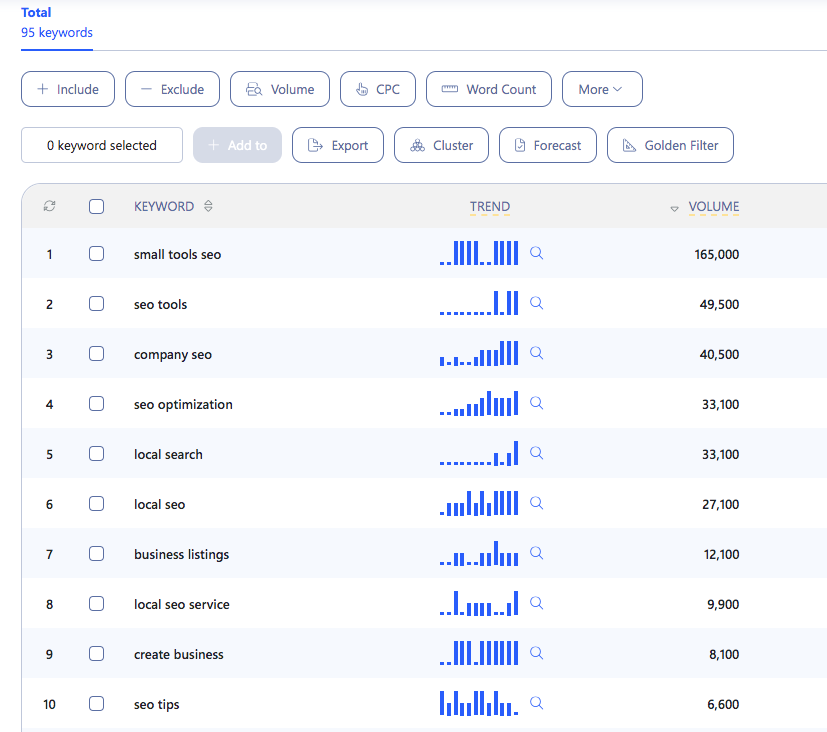Open trend magnifier for create business
This screenshot has width=827, height=732.
coord(536,653)
